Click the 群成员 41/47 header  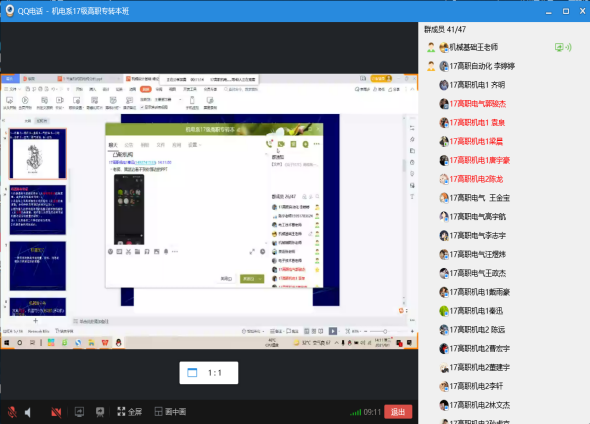445,29
